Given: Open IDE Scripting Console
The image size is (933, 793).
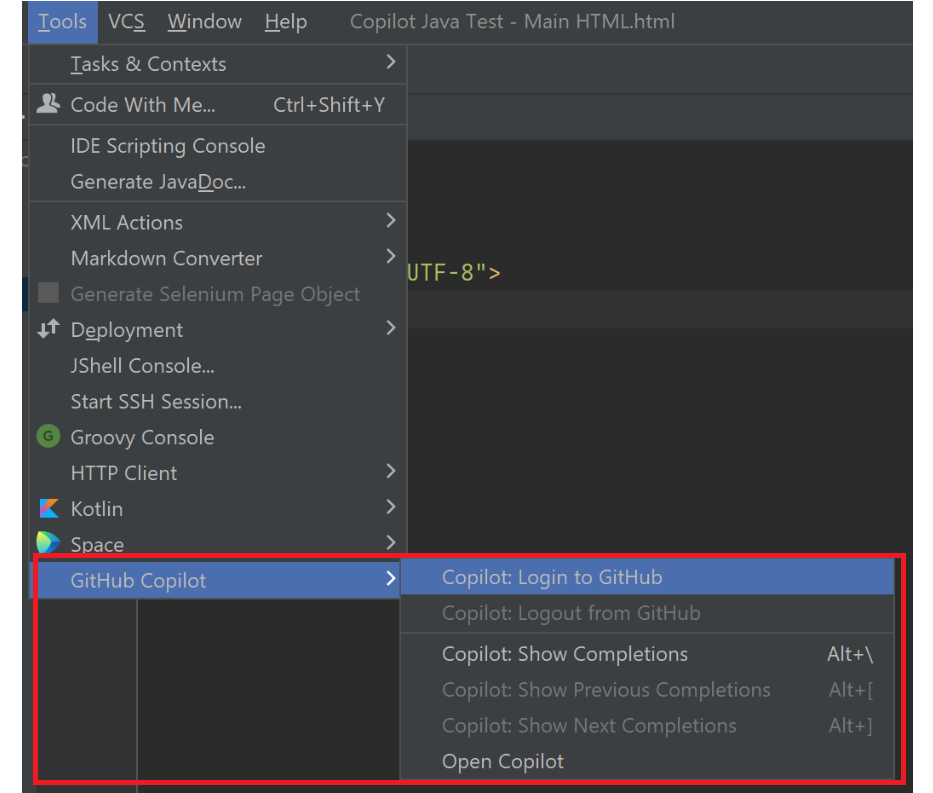Looking at the screenshot, I should tap(218, 146).
